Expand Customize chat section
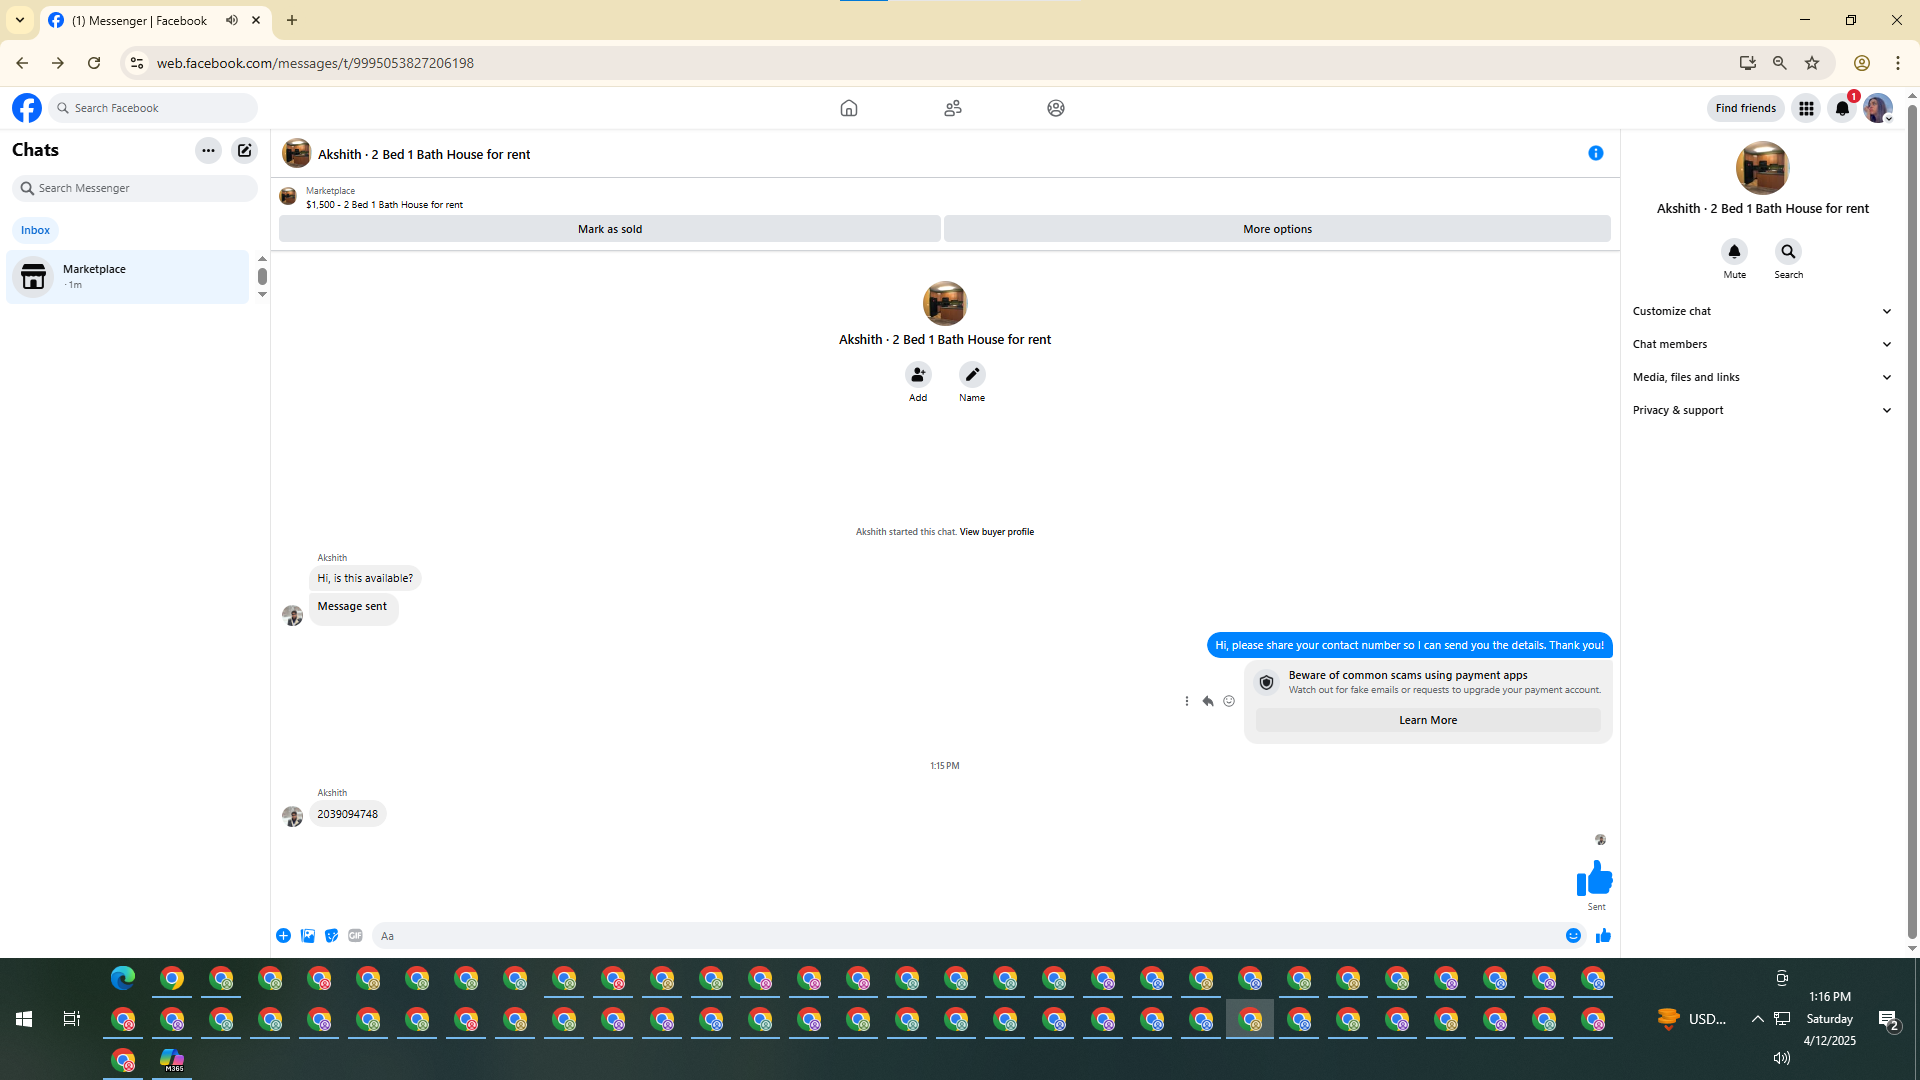Image resolution: width=1920 pixels, height=1080 pixels. tap(1763, 312)
